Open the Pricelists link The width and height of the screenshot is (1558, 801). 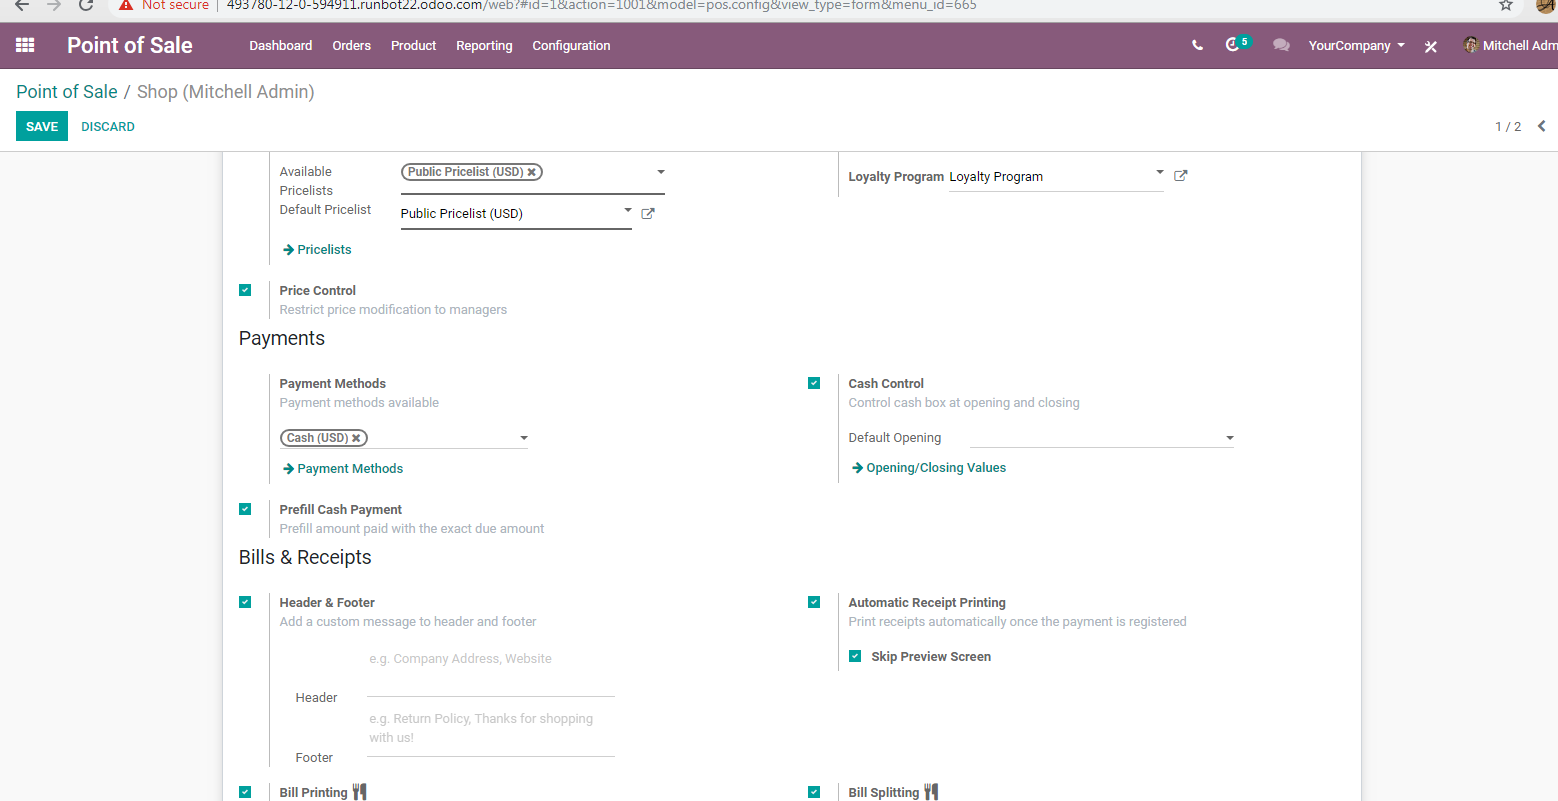318,250
